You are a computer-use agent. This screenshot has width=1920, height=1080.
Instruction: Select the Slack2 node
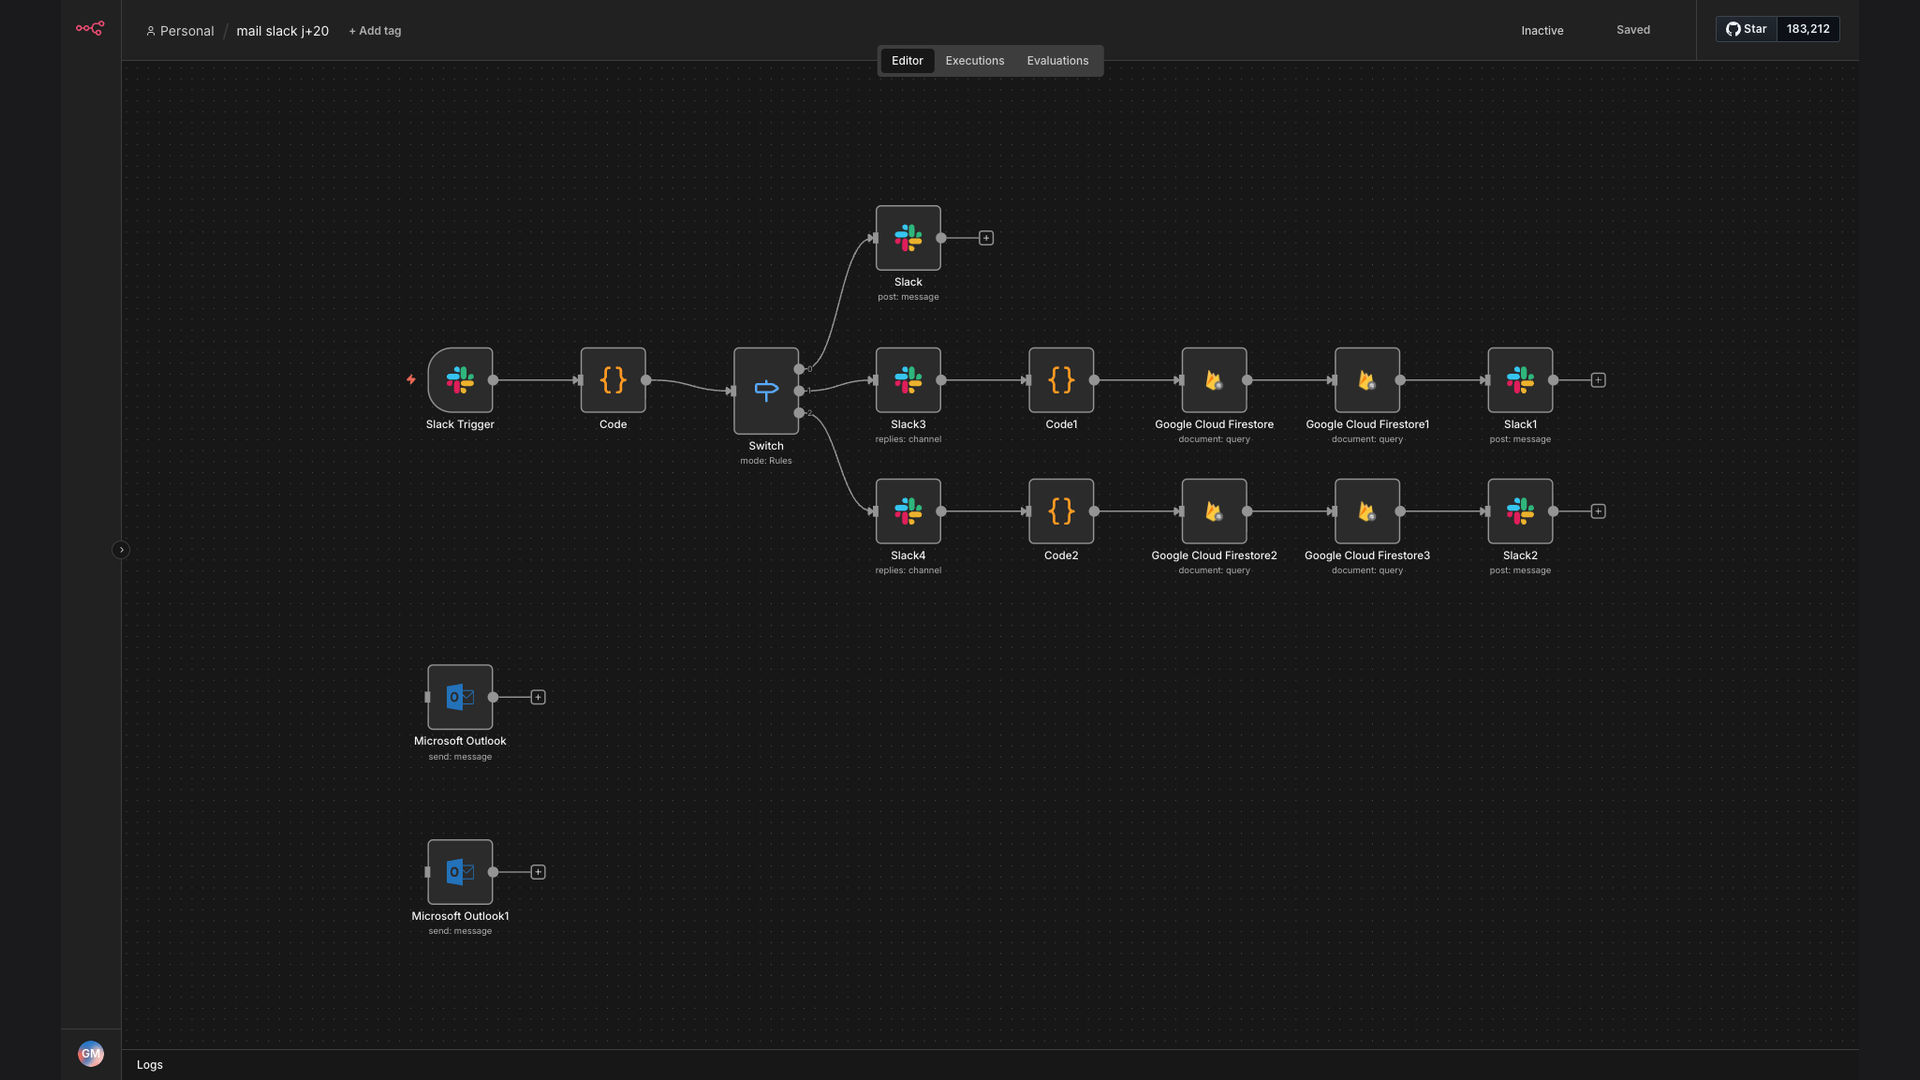tap(1520, 511)
